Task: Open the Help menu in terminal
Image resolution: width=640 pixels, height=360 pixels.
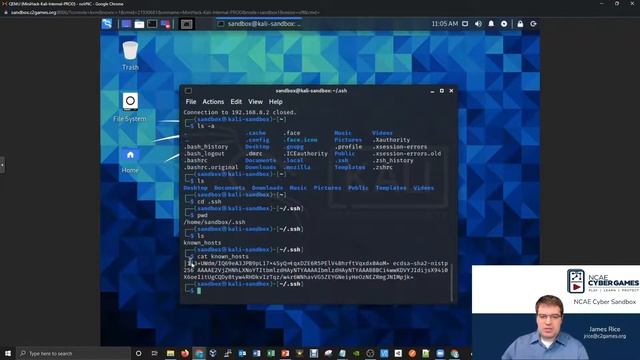Action: pyautogui.click(x=276, y=102)
